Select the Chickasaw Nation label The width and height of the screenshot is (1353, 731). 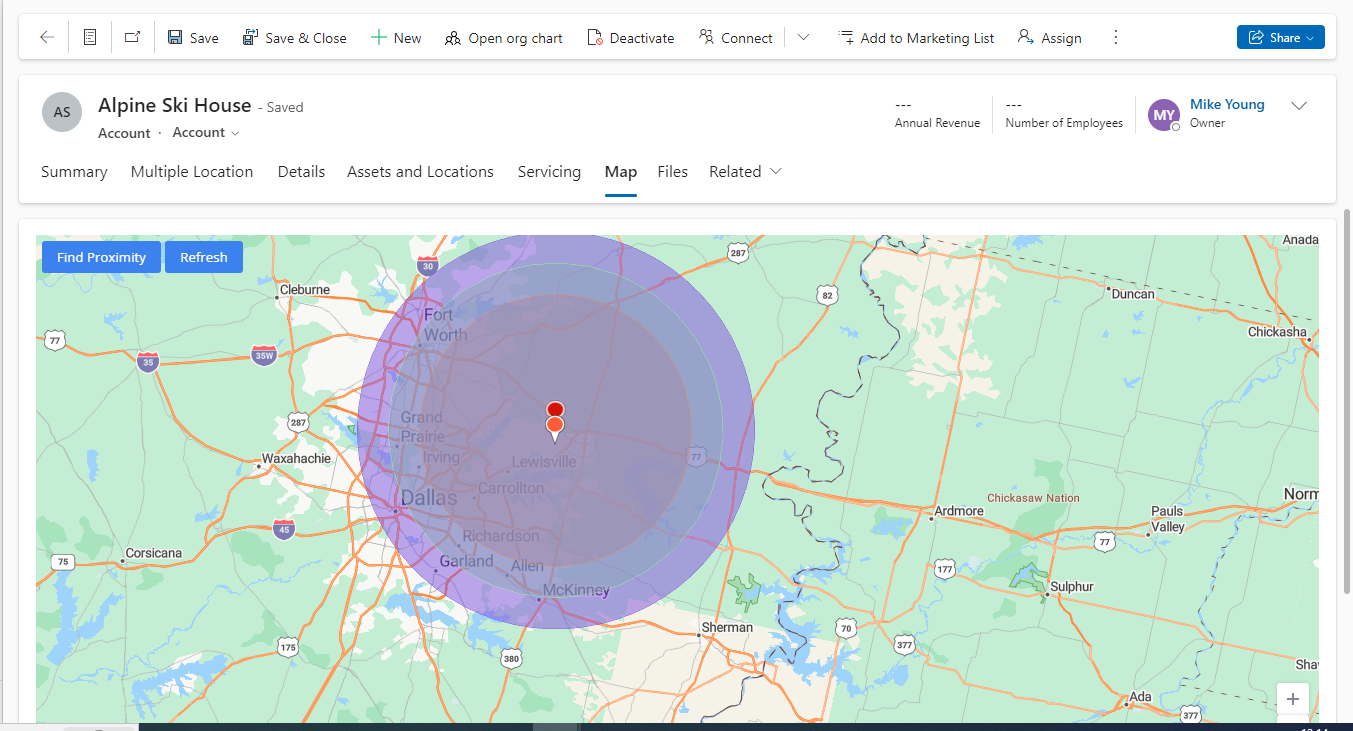click(1033, 498)
